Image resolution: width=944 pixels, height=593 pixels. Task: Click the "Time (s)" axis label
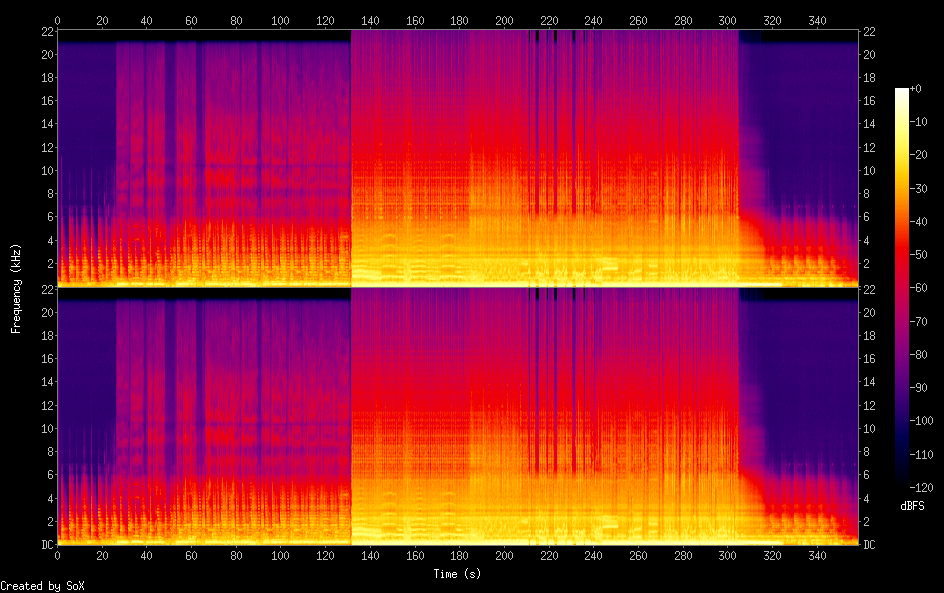point(458,574)
